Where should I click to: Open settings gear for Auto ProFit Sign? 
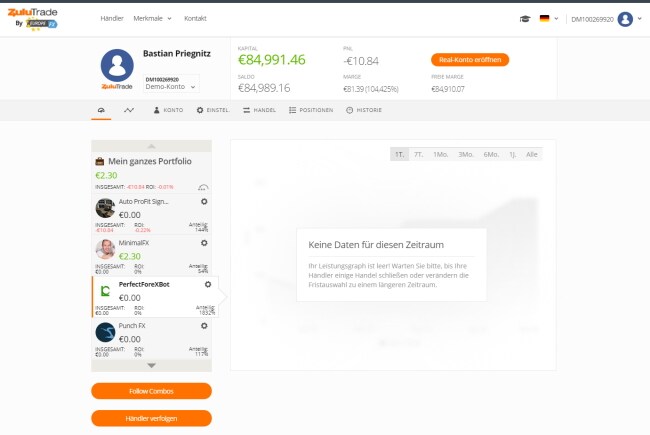tap(204, 202)
